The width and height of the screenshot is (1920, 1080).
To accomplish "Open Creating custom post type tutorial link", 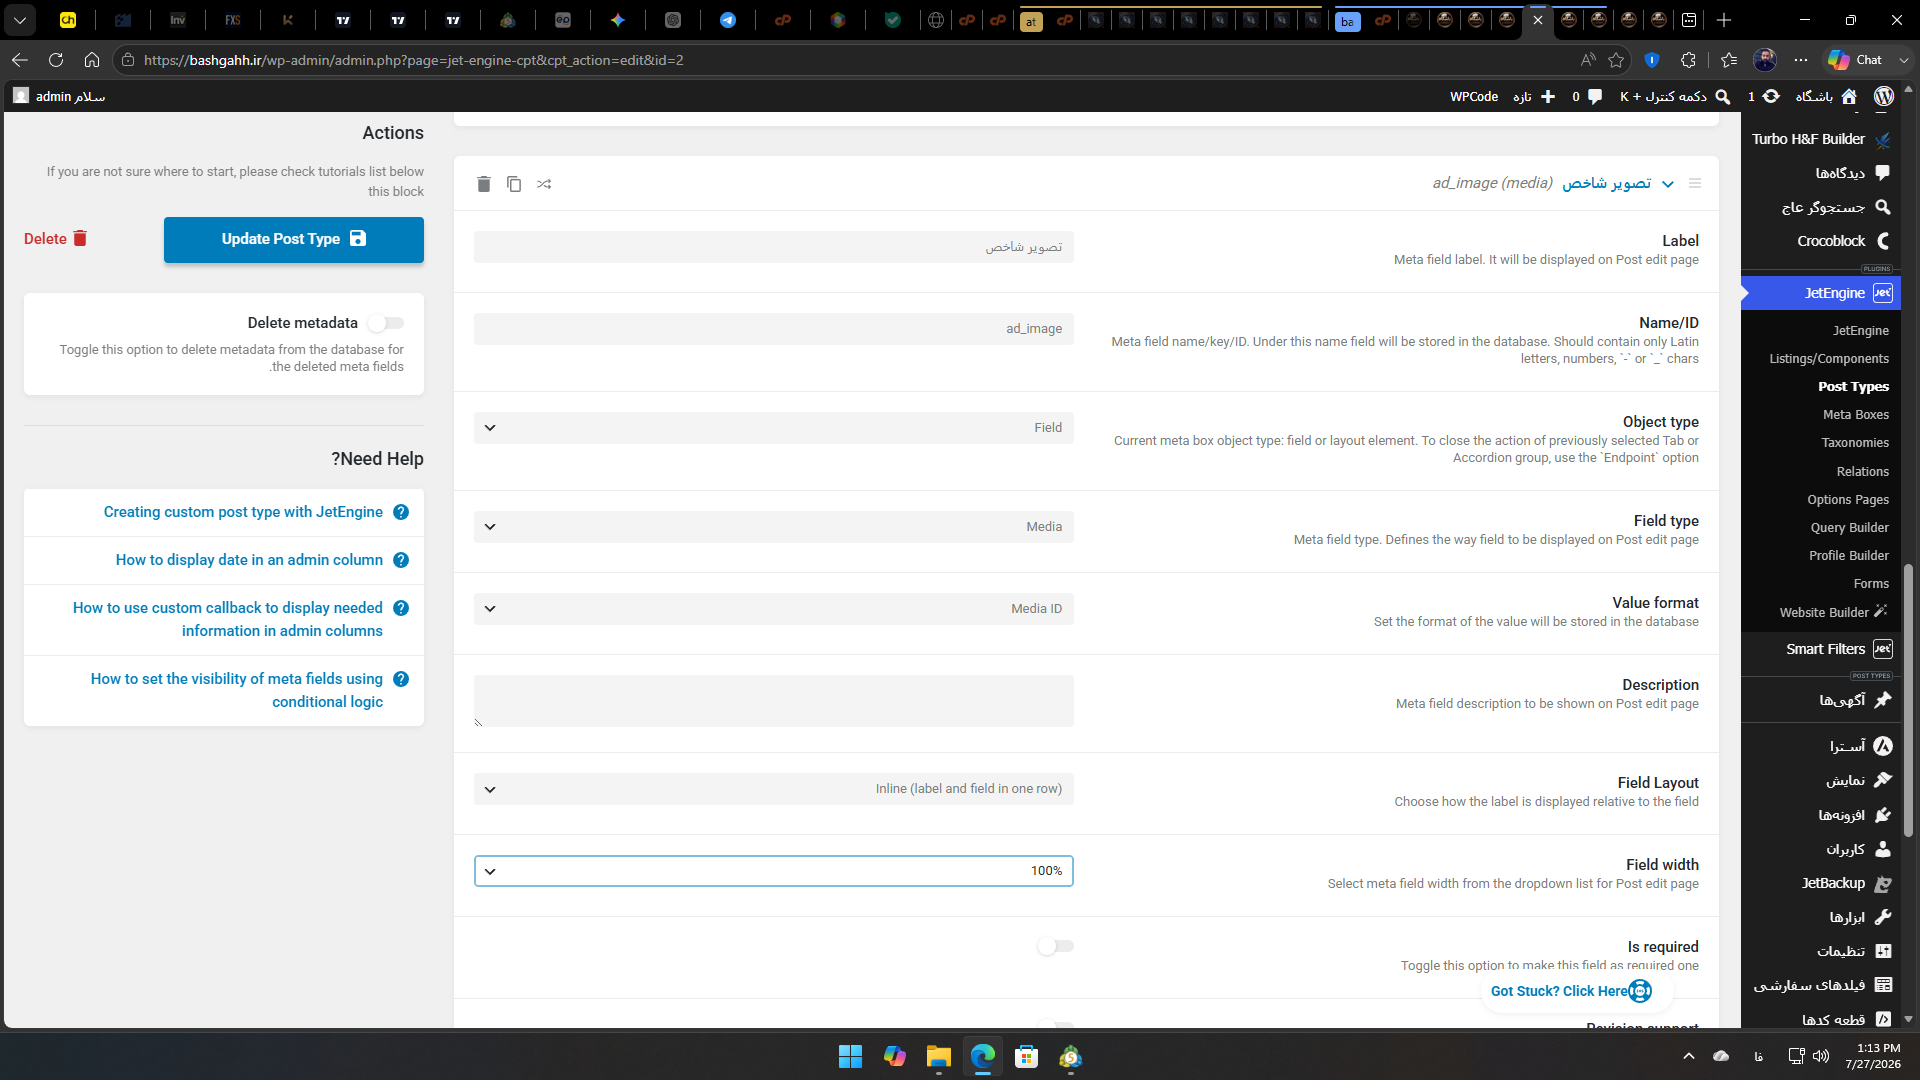I will (243, 512).
